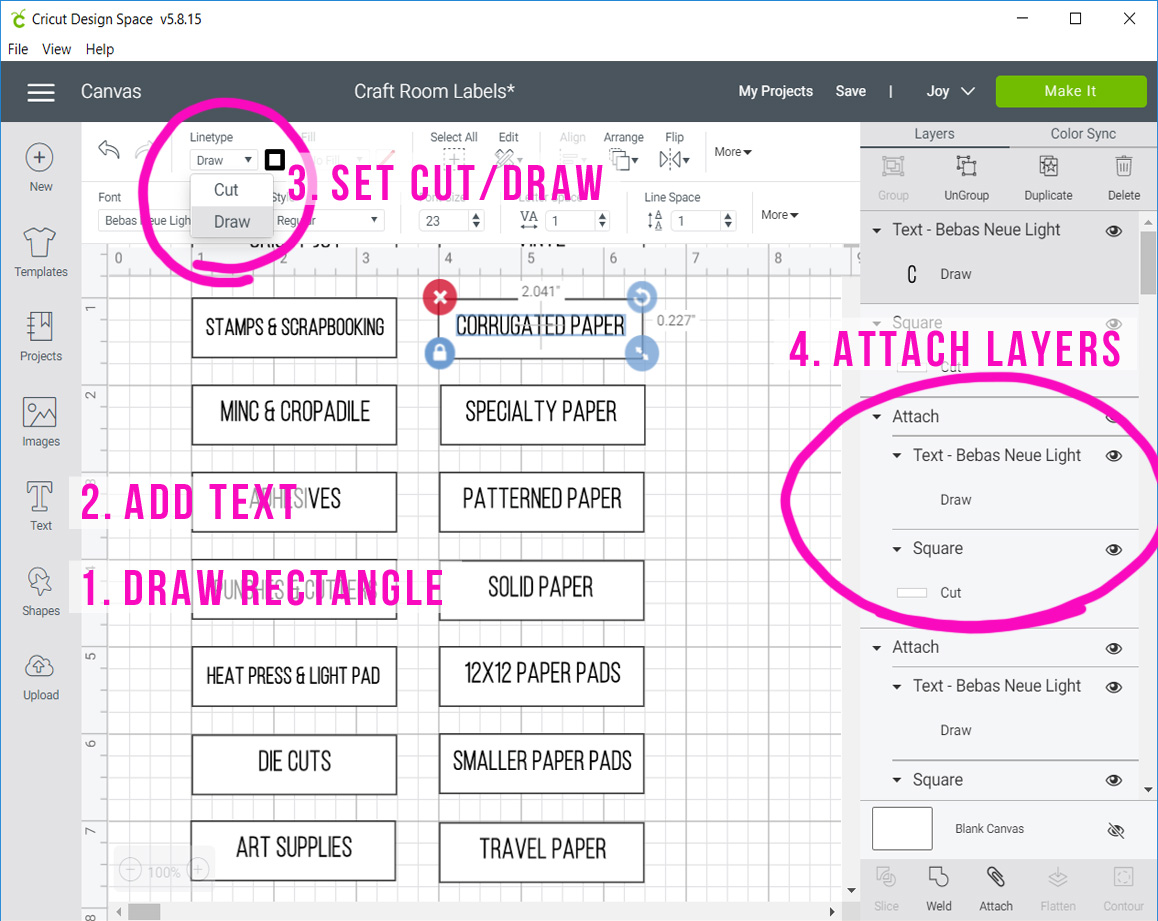This screenshot has height=921, width=1158.
Task: Click the New project icon
Action: pyautogui.click(x=40, y=157)
